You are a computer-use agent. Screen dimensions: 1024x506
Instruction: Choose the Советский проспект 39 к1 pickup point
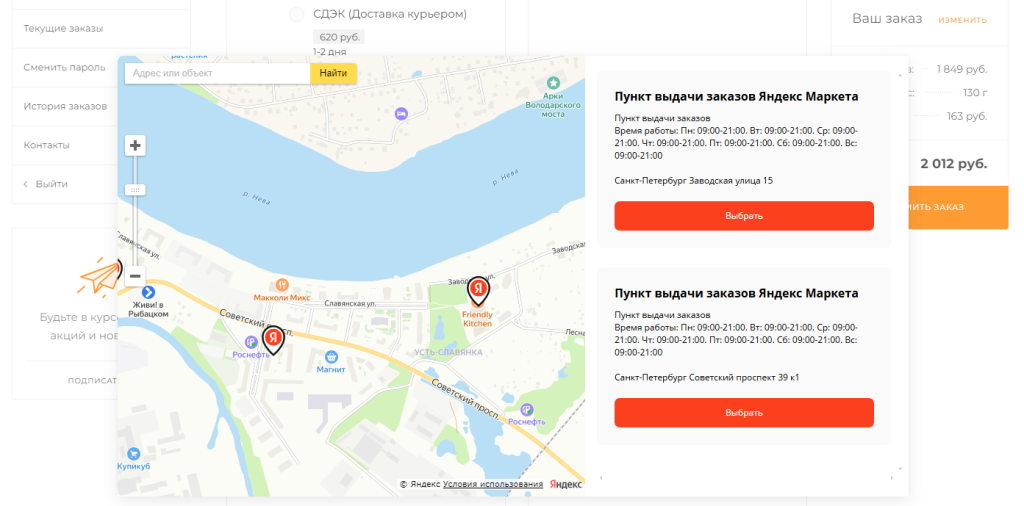click(743, 412)
